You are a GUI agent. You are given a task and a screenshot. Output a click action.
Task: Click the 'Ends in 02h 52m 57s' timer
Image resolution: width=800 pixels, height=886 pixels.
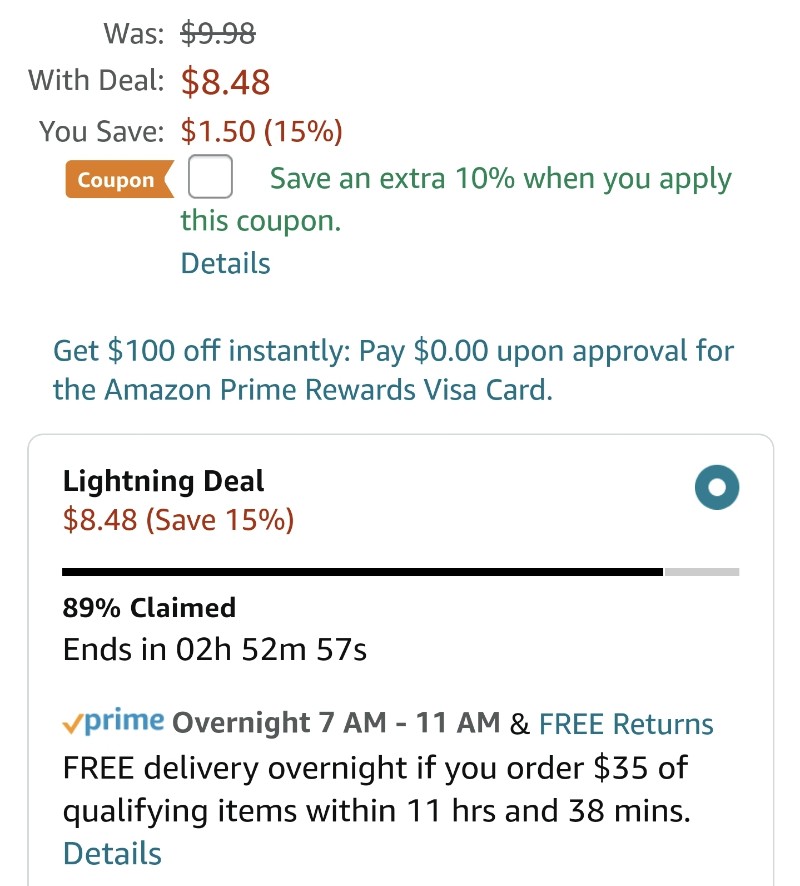(x=215, y=649)
